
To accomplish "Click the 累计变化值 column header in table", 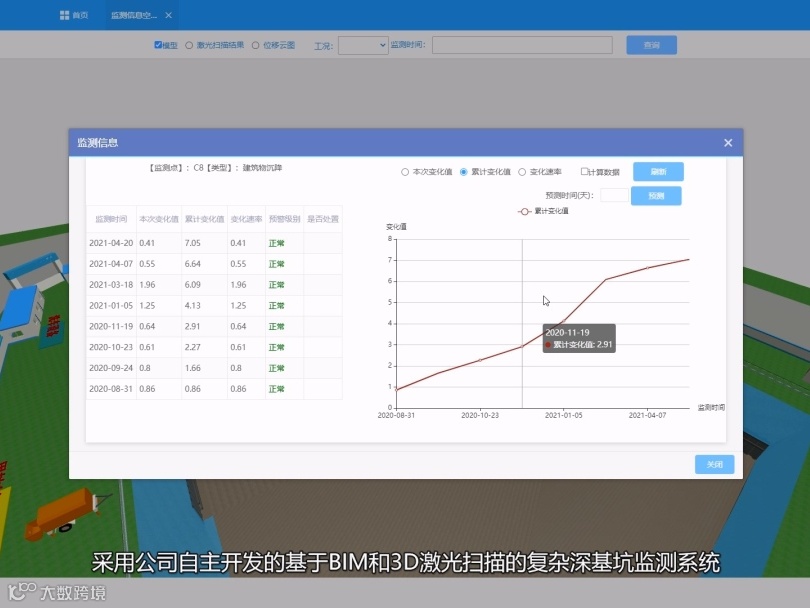I will [205, 219].
